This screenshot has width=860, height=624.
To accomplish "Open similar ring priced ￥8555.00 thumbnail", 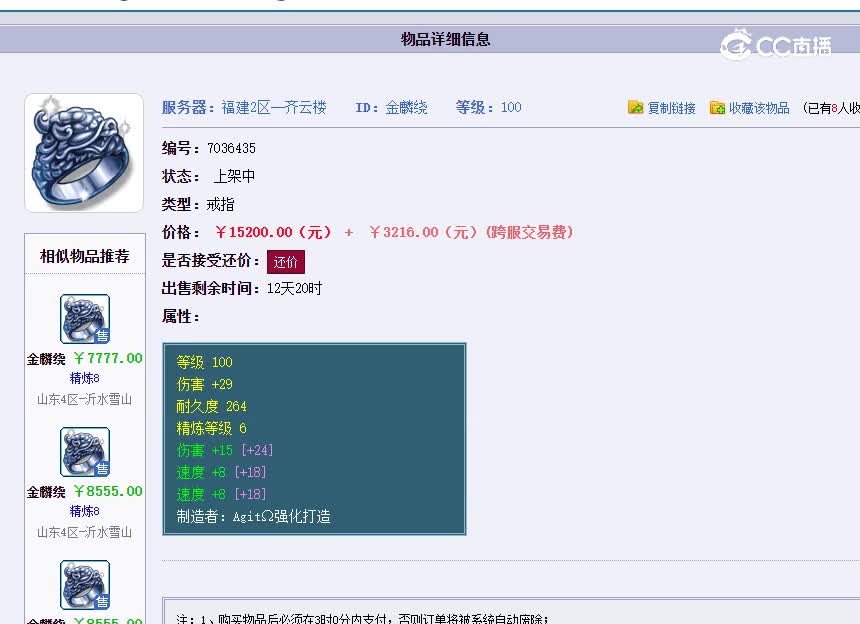I will click(x=85, y=452).
